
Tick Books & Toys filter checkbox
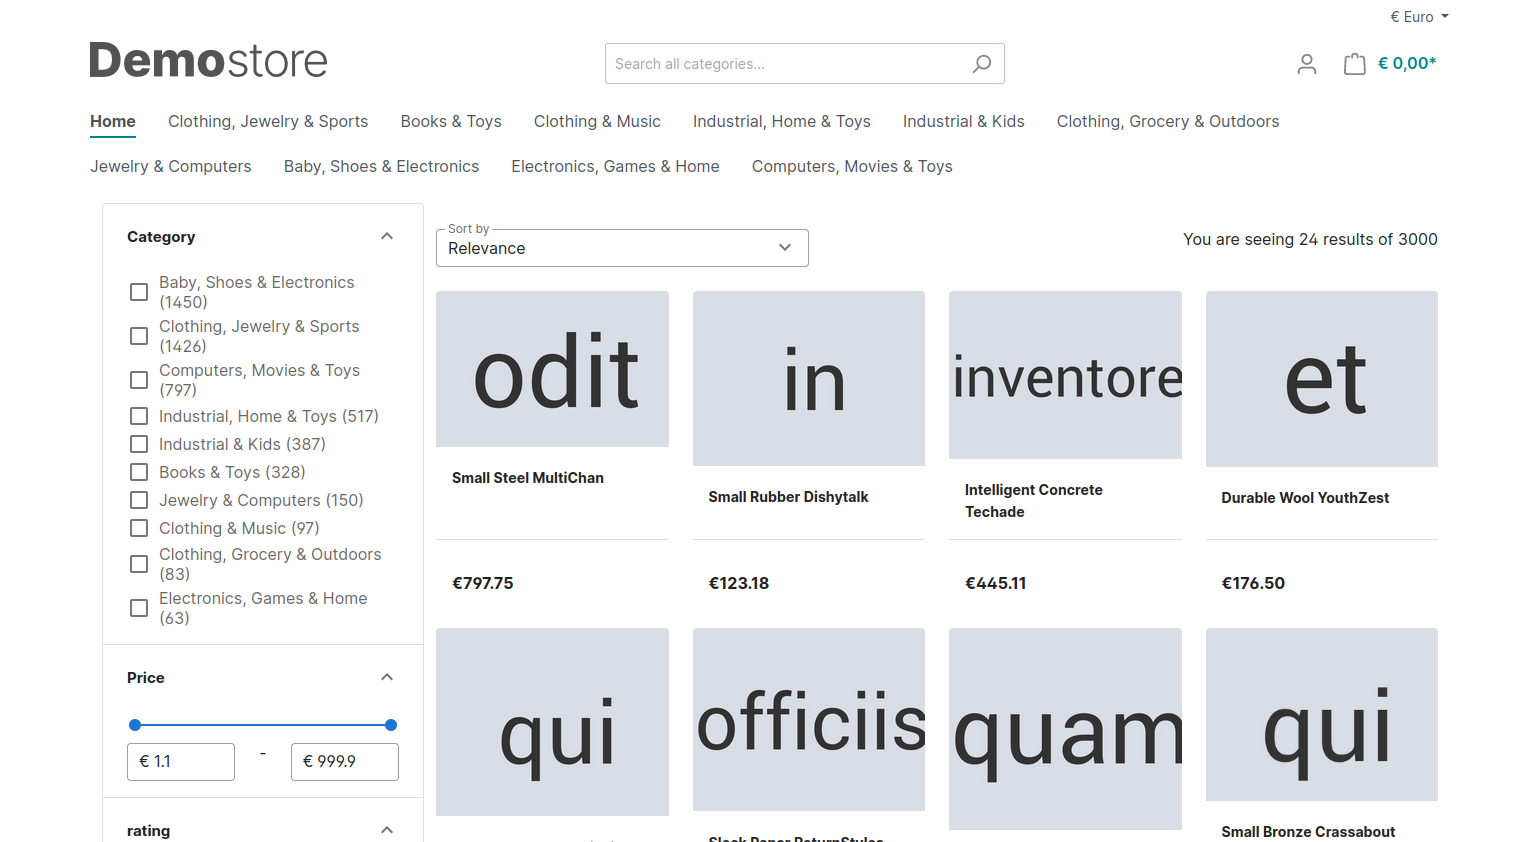pyautogui.click(x=139, y=472)
